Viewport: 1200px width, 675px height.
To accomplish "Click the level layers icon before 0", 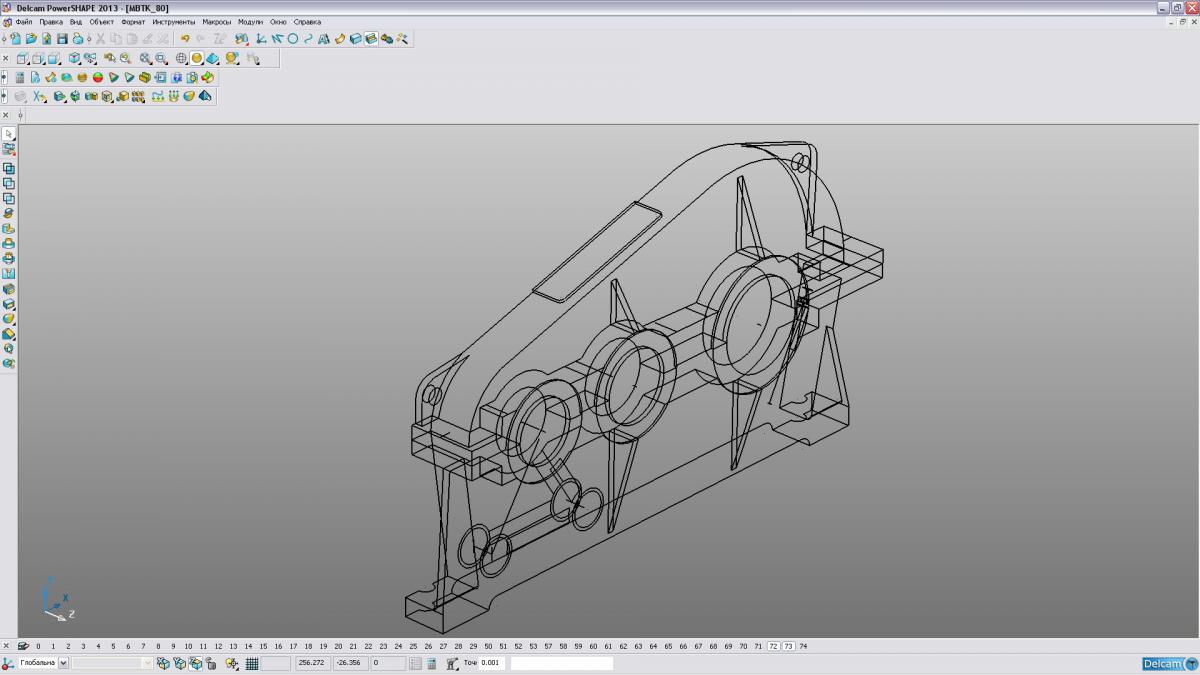I will (23, 646).
